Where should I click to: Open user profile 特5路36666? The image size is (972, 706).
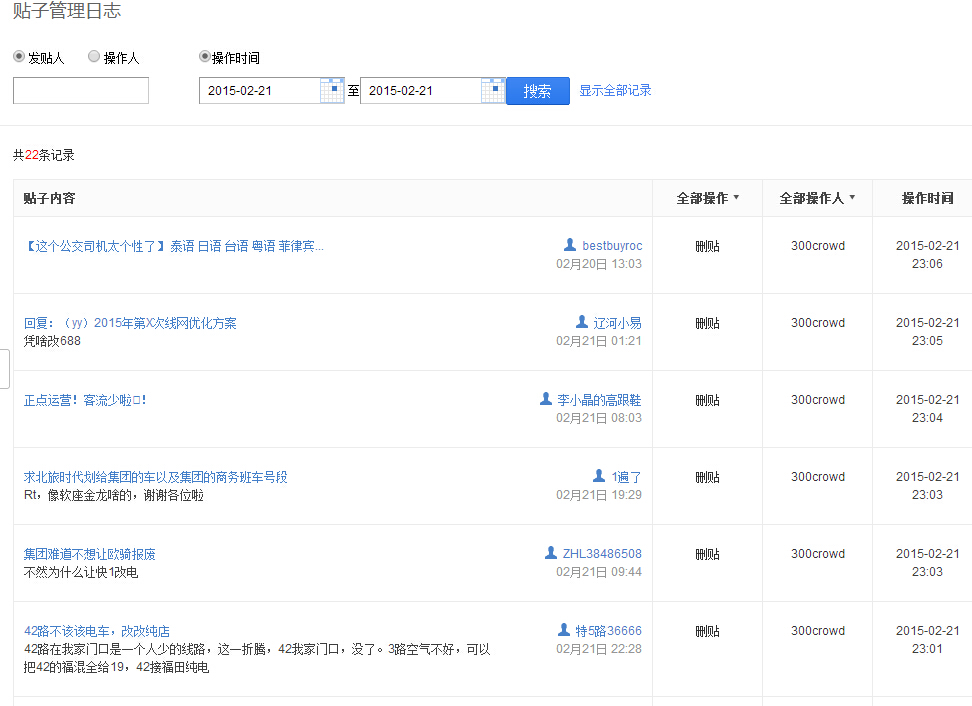click(x=609, y=630)
